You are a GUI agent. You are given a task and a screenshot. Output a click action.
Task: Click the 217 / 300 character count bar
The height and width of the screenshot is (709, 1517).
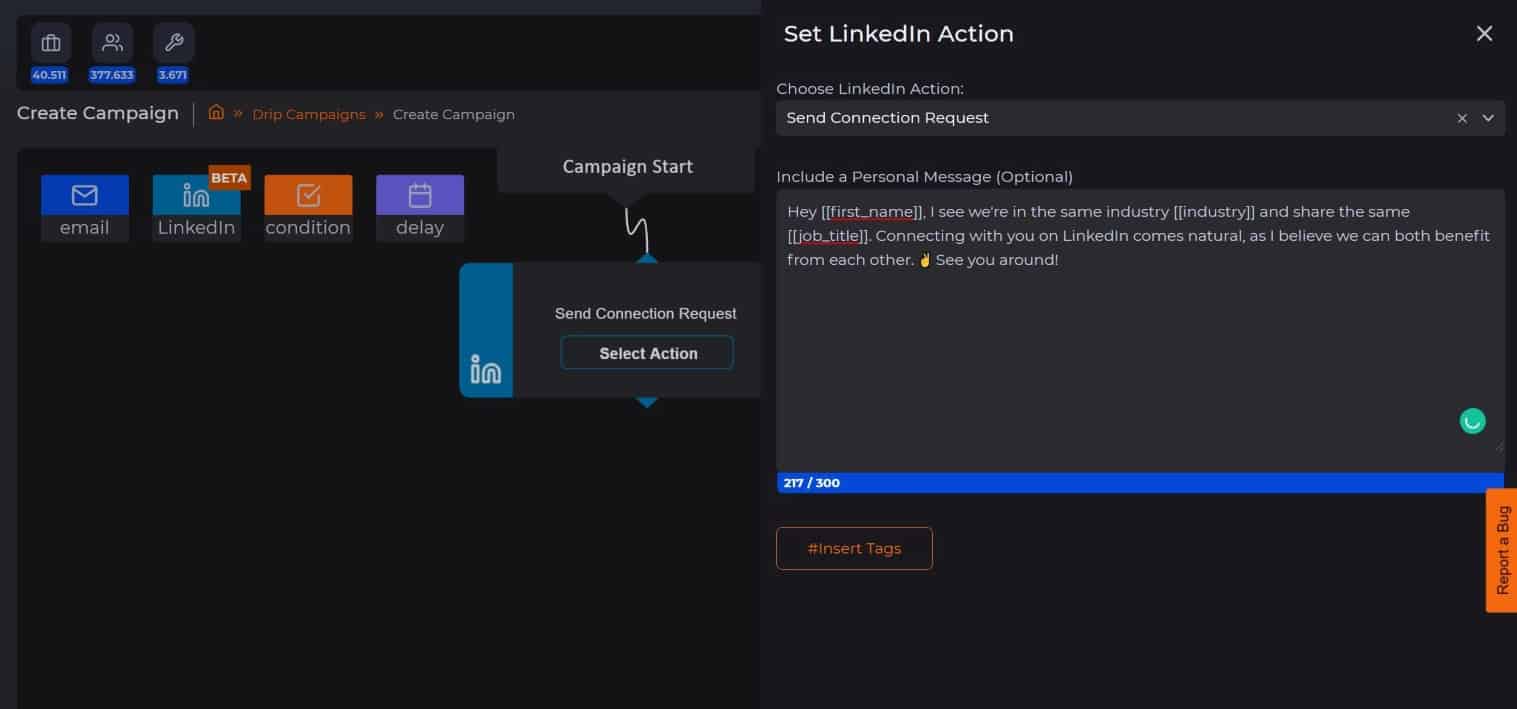pyautogui.click(x=1139, y=483)
